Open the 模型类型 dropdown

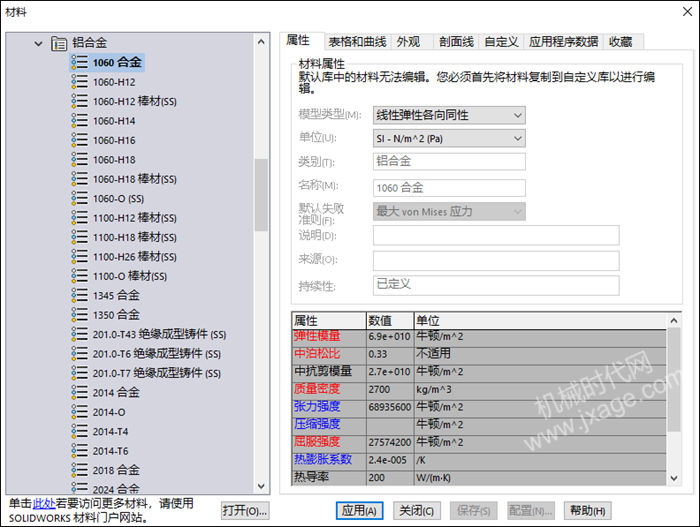coord(449,115)
